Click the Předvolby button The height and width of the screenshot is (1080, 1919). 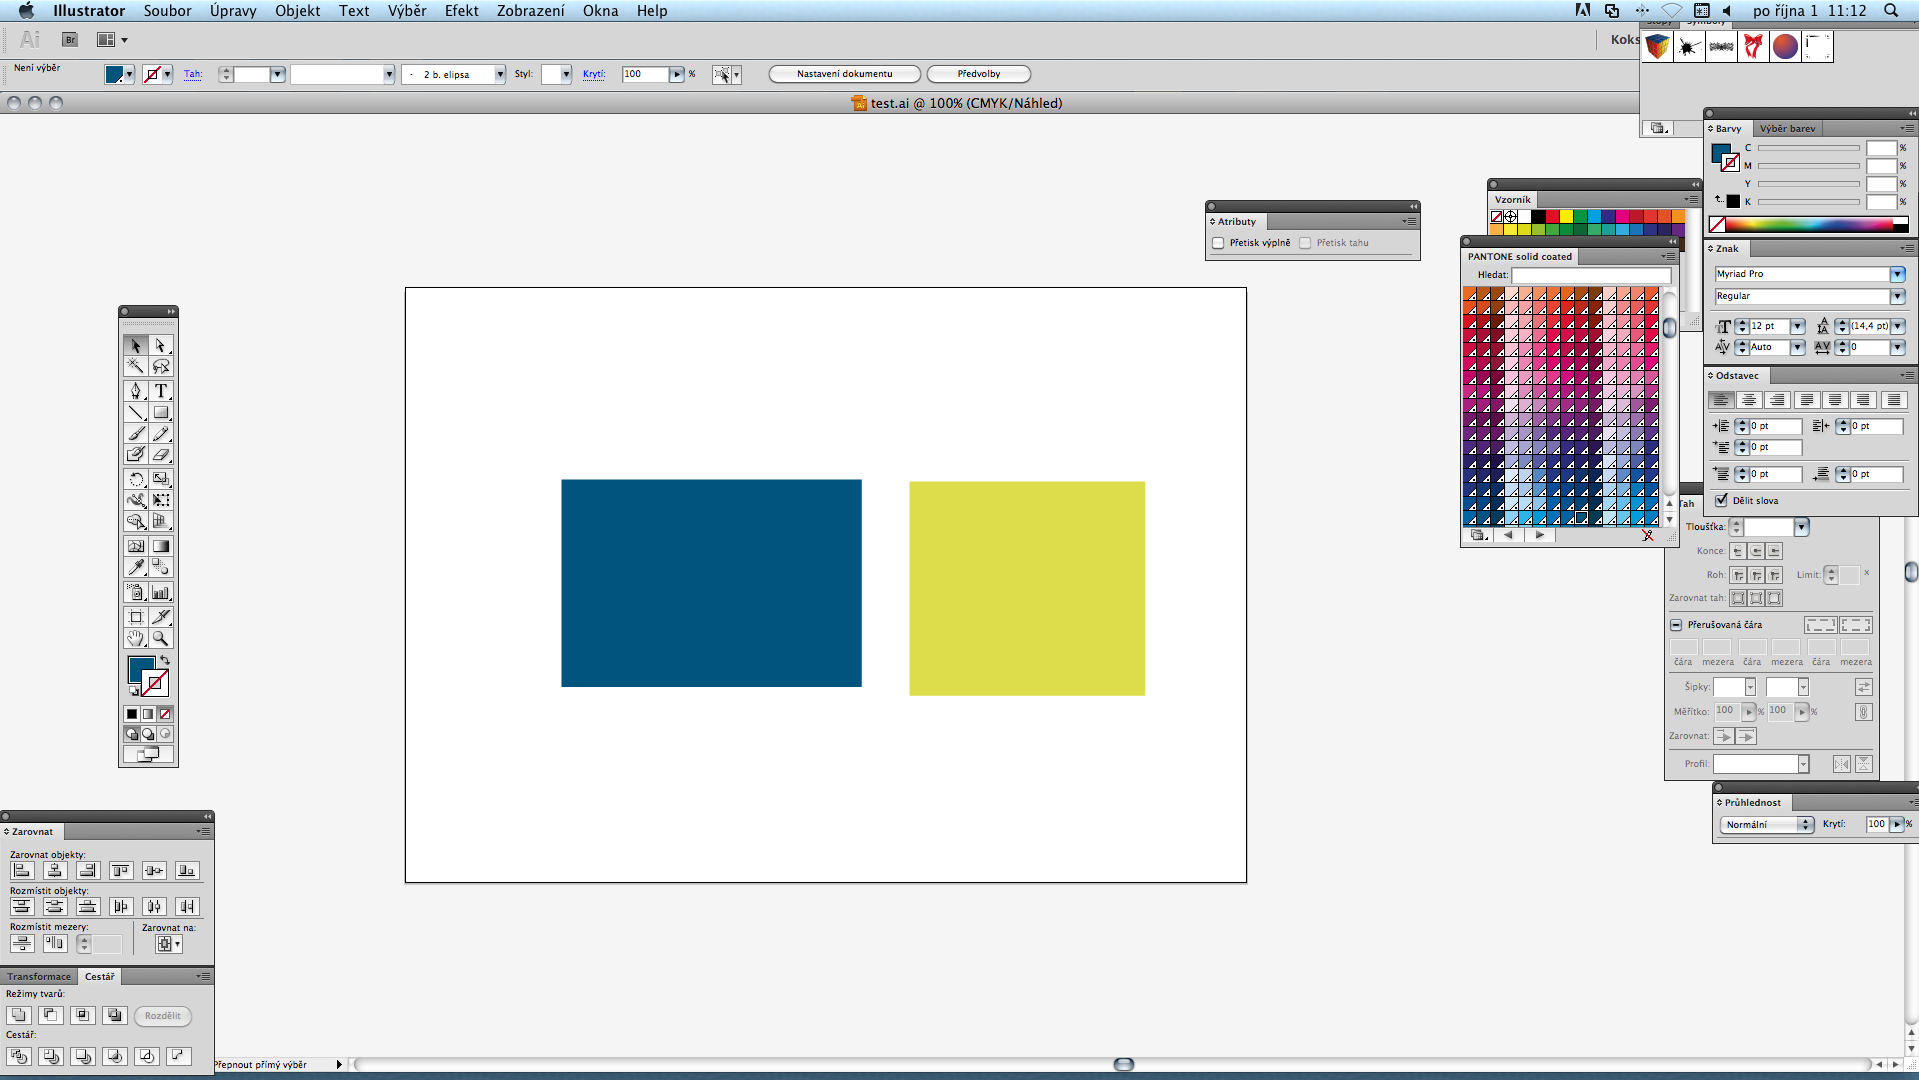978,74
